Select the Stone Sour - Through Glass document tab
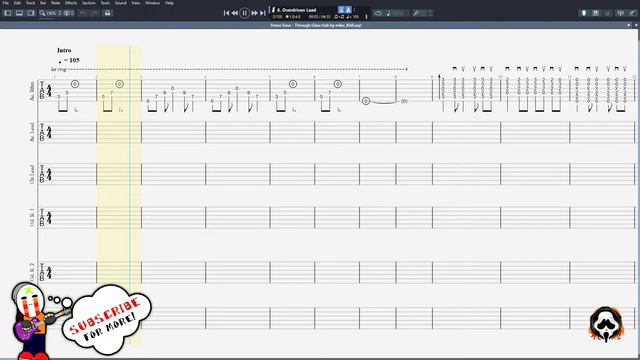The height and width of the screenshot is (360, 640). coord(316,25)
